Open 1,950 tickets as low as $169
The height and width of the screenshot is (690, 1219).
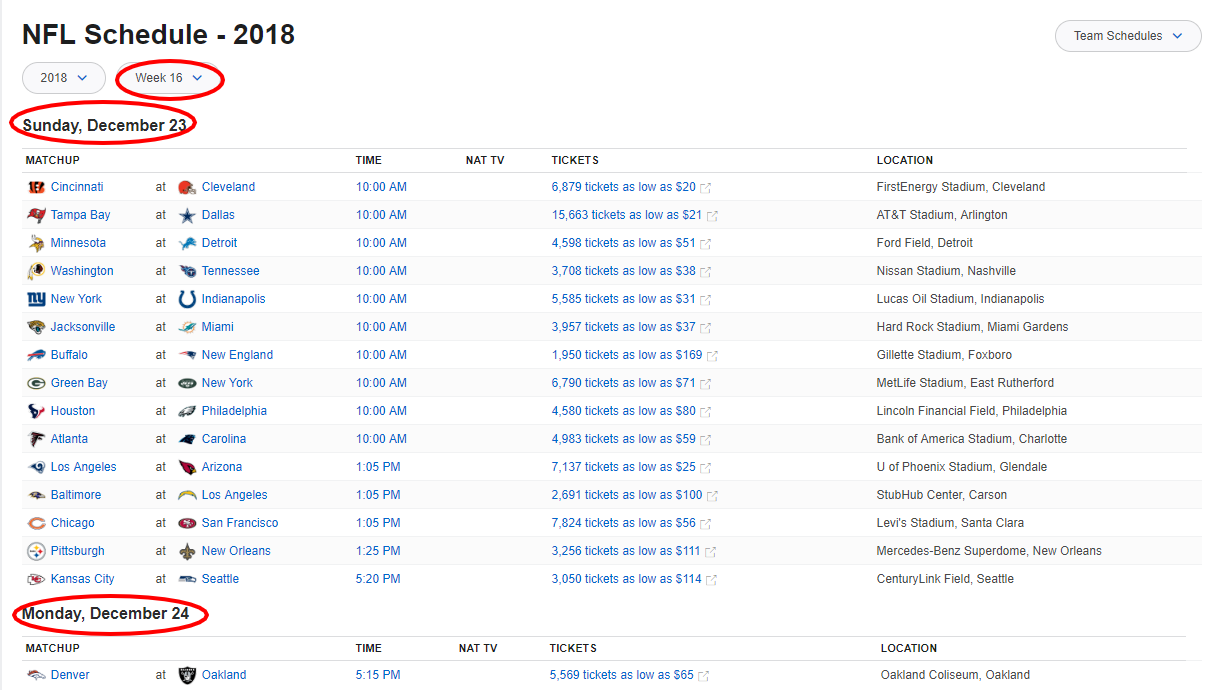(x=627, y=355)
